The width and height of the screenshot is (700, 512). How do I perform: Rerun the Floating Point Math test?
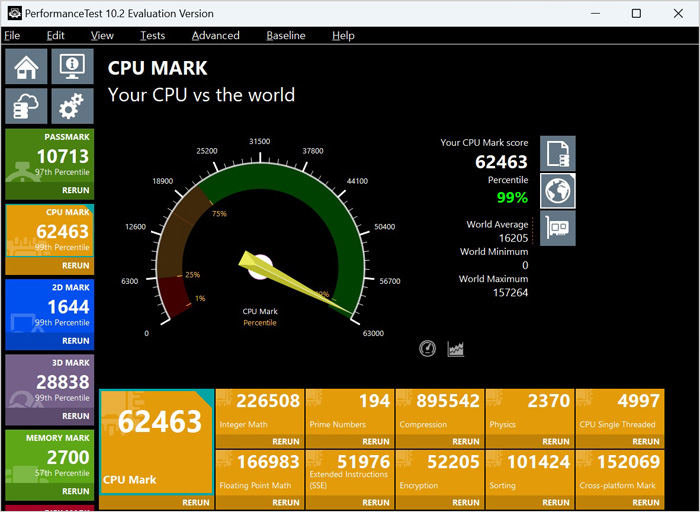click(286, 503)
